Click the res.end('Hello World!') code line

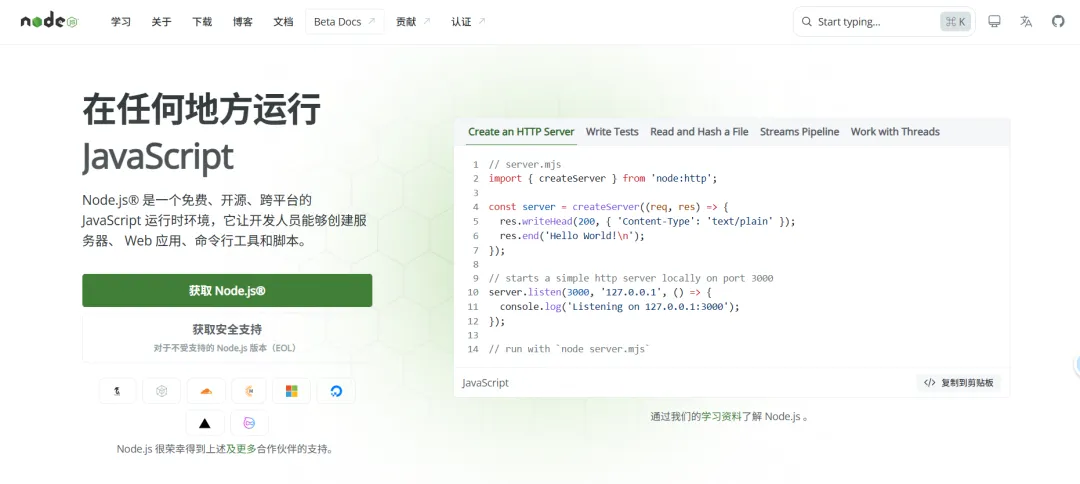(x=572, y=235)
